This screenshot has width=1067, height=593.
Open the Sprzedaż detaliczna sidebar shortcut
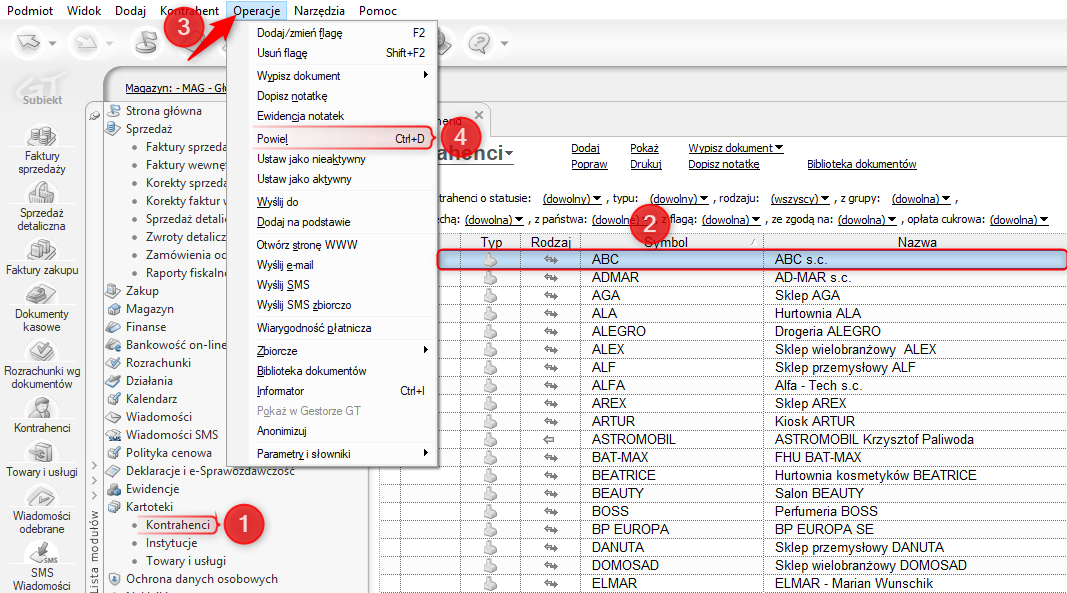click(x=41, y=193)
